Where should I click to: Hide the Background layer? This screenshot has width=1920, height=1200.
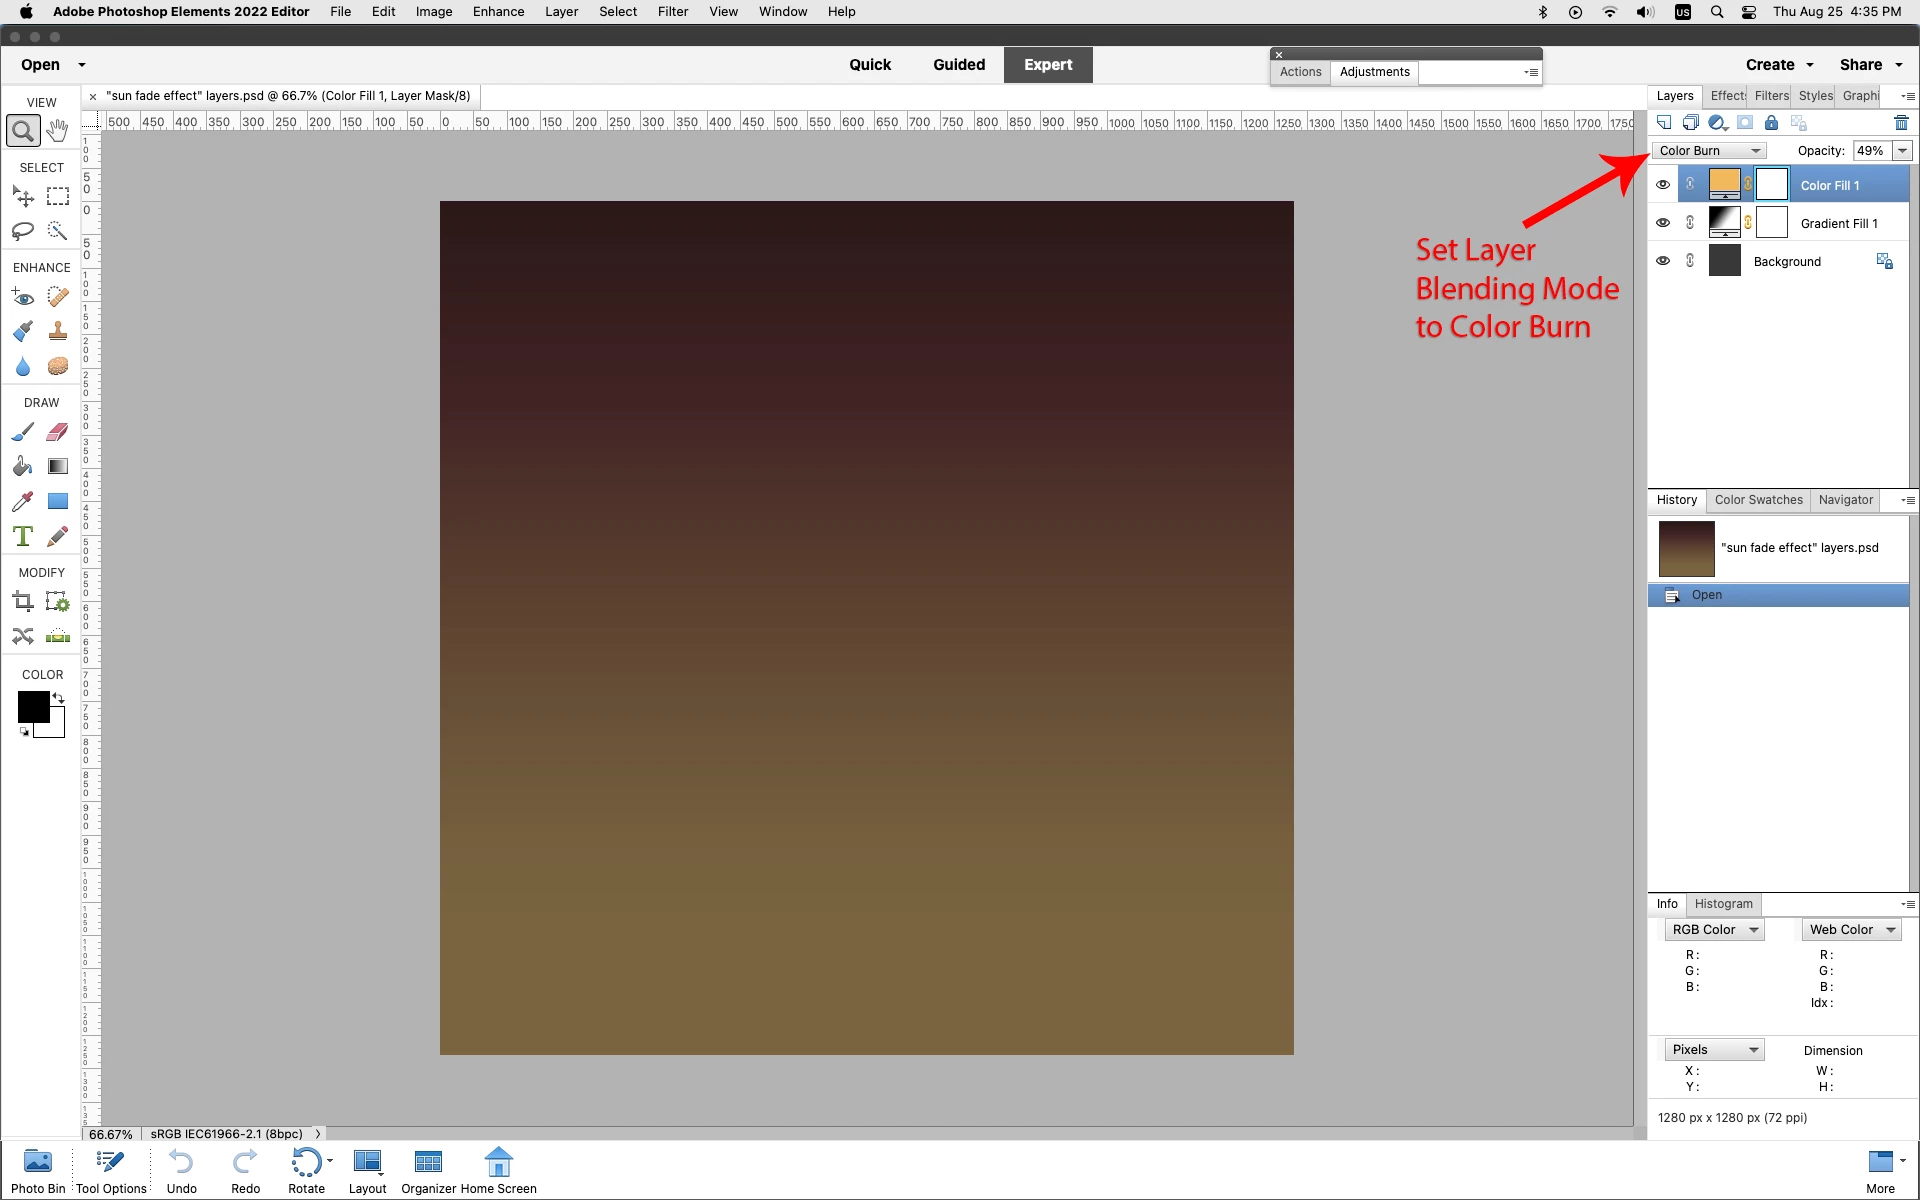[x=1663, y=261]
